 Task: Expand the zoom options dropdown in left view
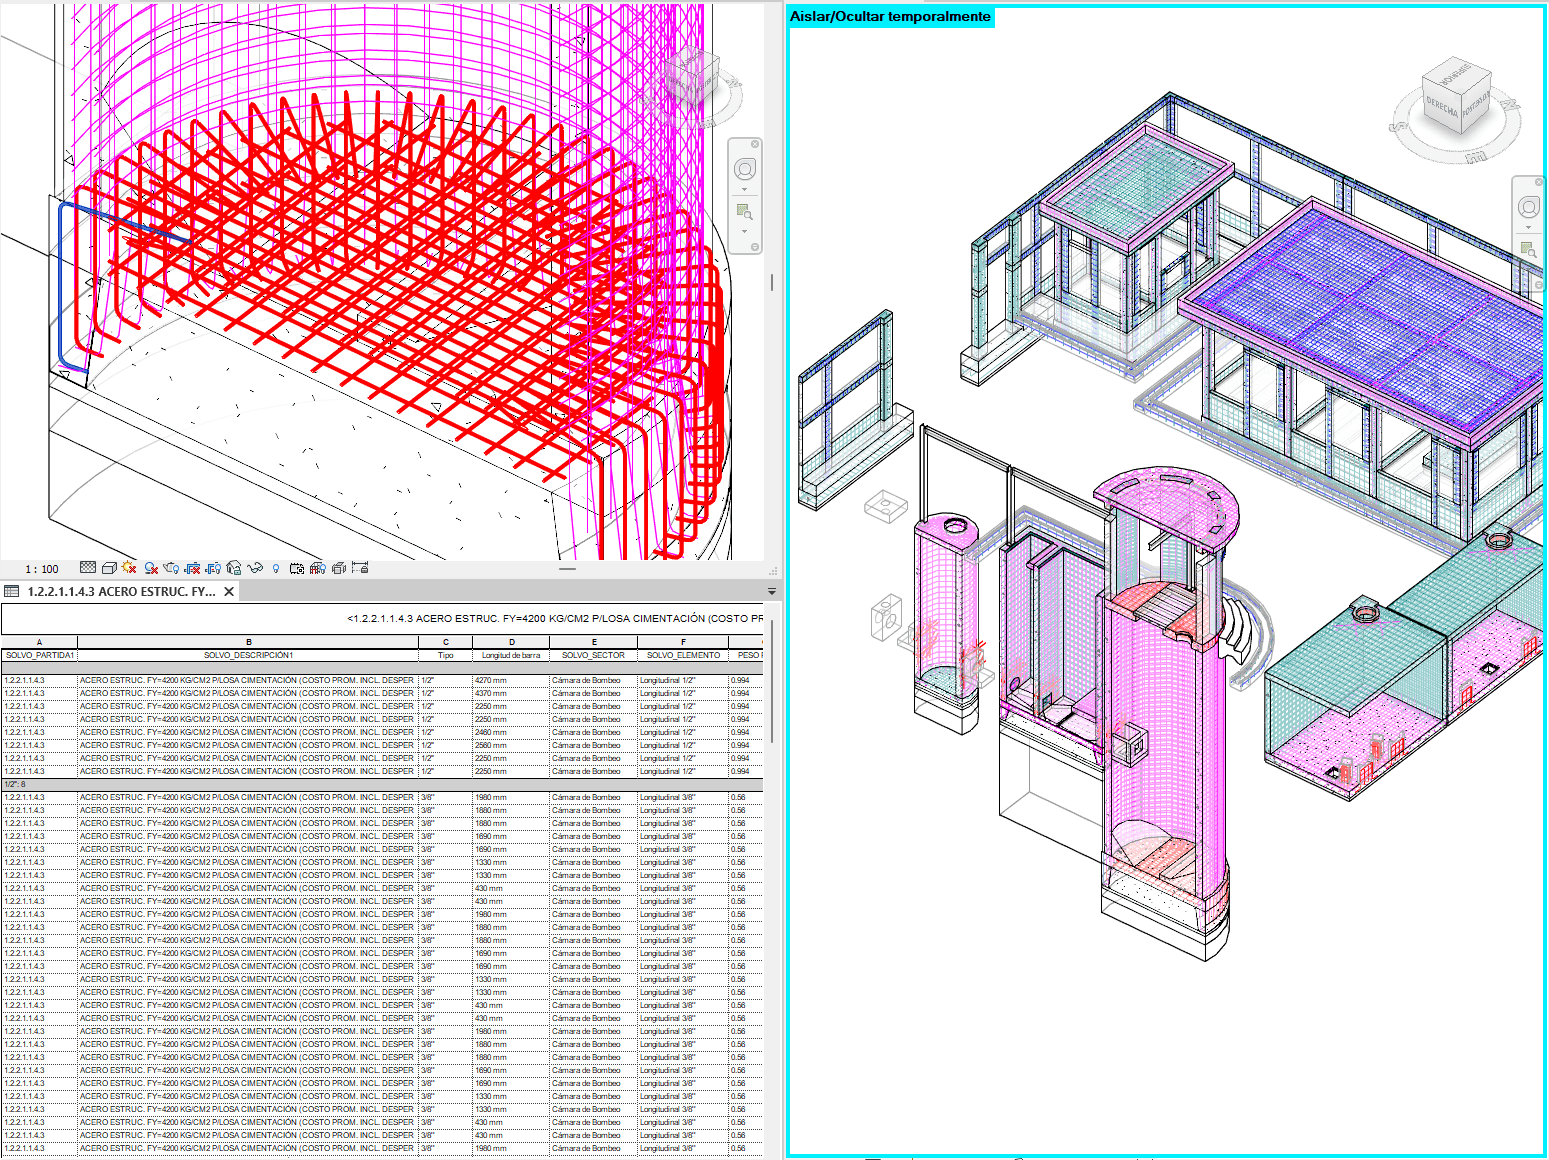click(x=745, y=231)
